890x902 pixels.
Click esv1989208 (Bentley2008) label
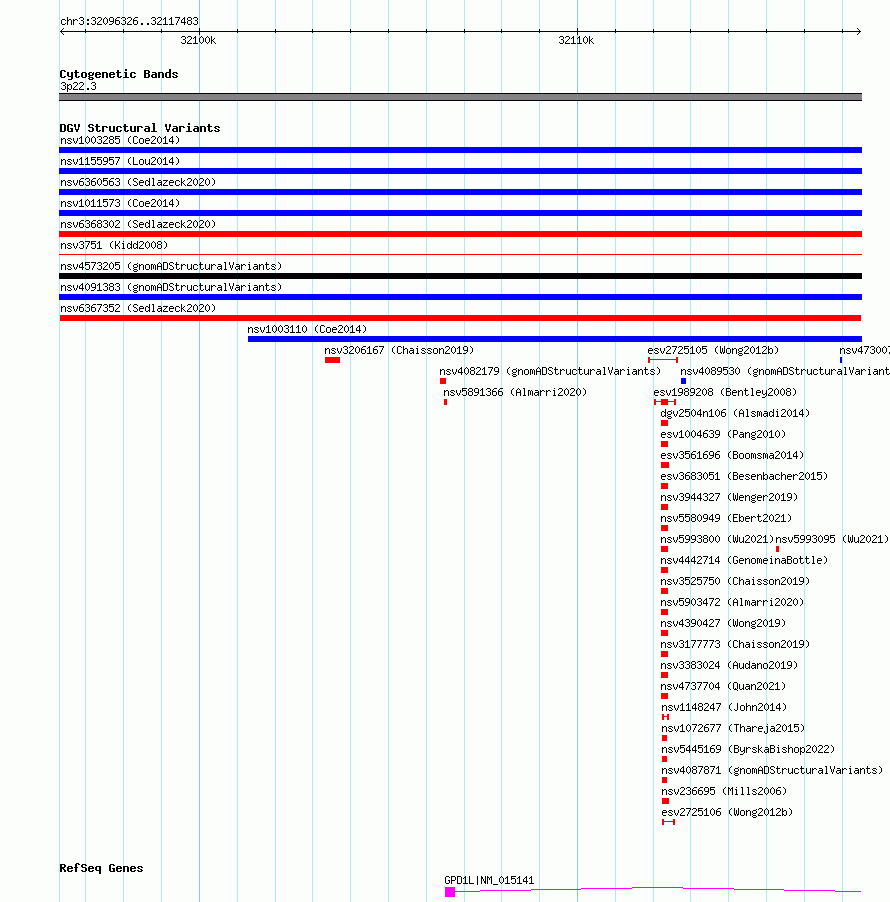click(x=725, y=392)
